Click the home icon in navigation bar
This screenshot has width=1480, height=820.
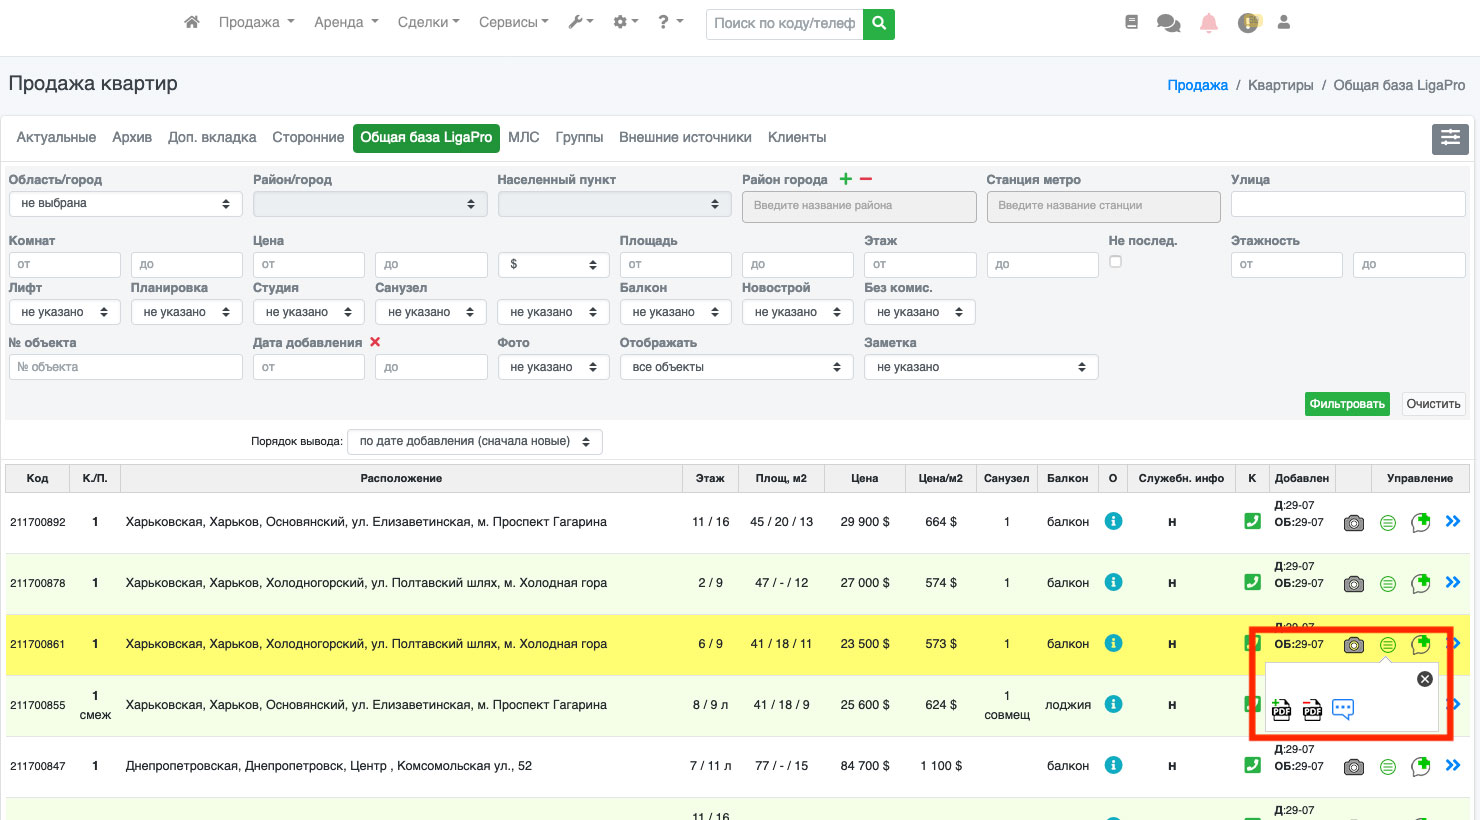[192, 22]
